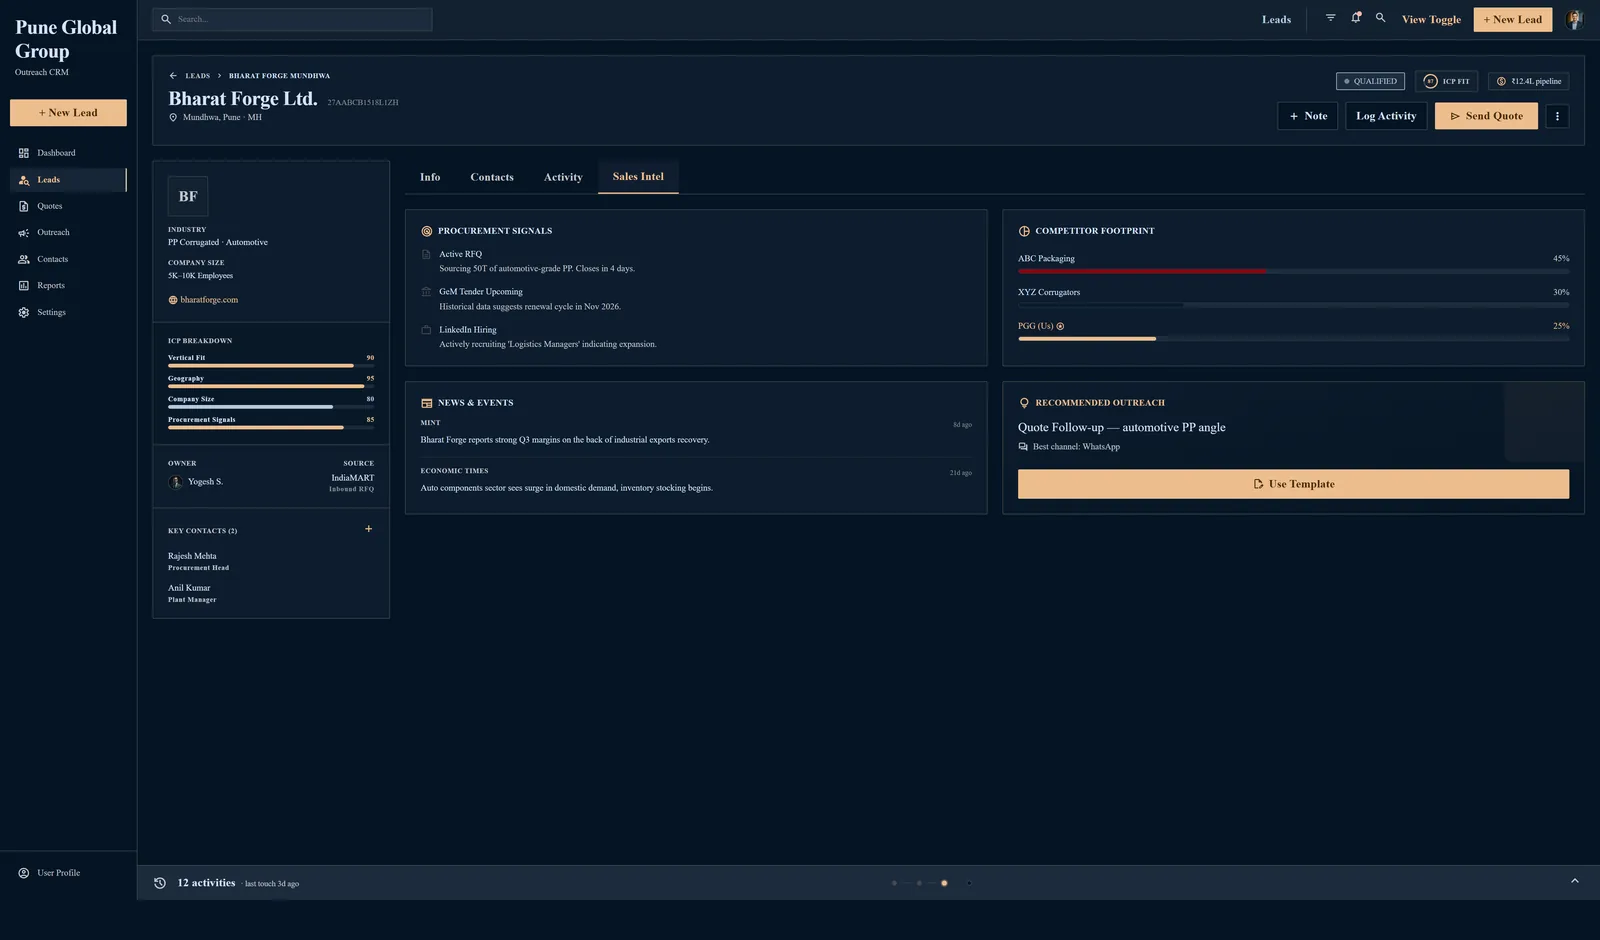Switch to the Activity tab
The width and height of the screenshot is (1600, 940).
coord(563,177)
